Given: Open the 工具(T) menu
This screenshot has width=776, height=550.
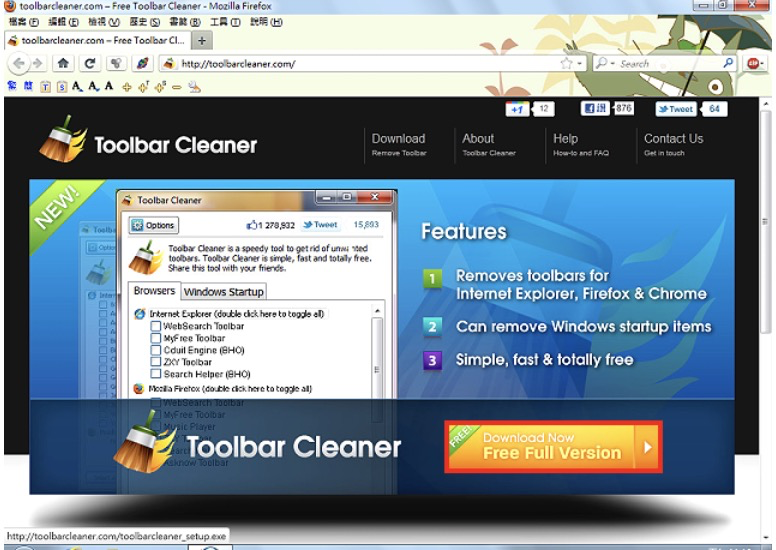Looking at the screenshot, I should coord(225,22).
